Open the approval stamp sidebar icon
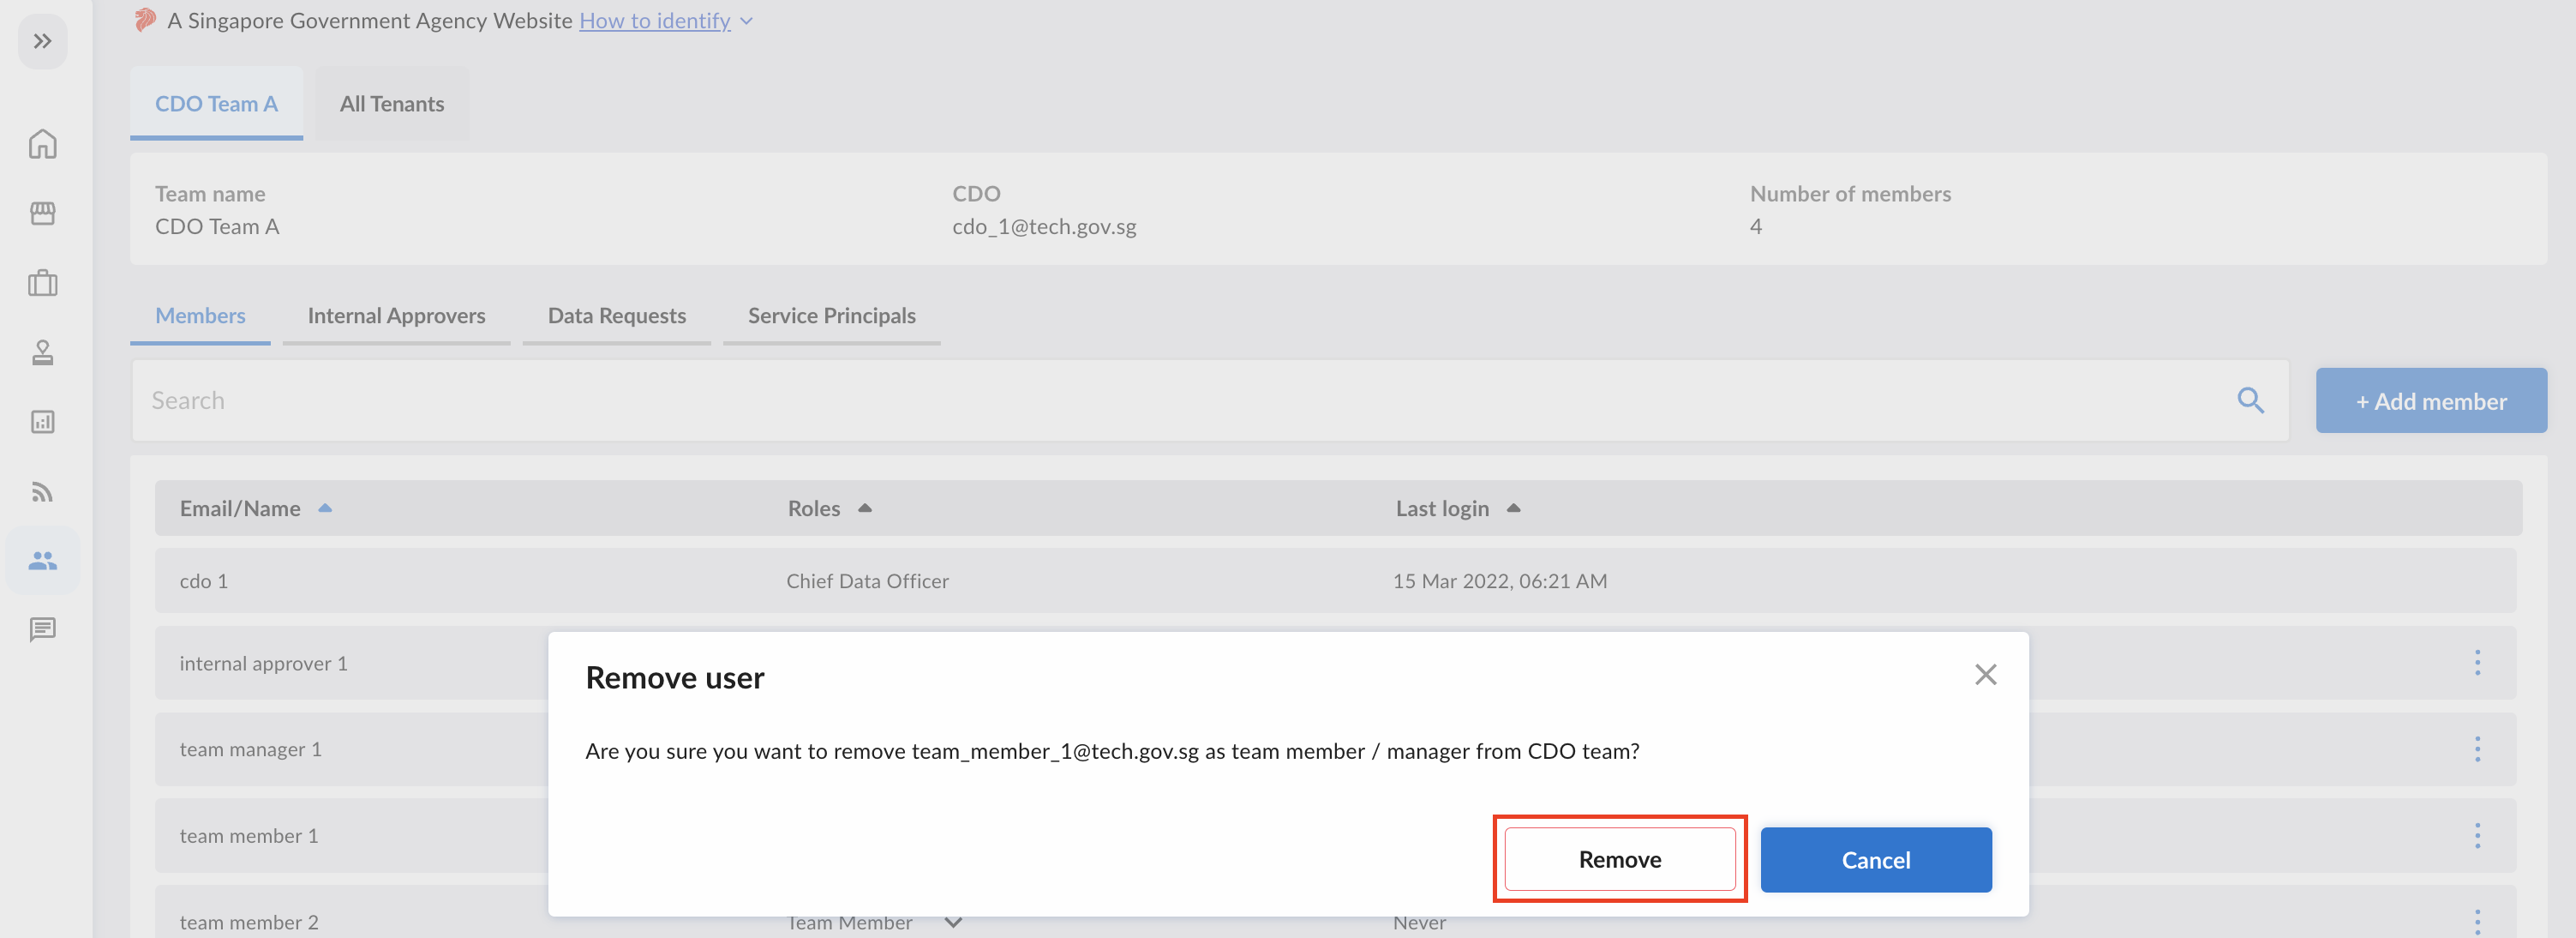2576x938 pixels. 42,352
